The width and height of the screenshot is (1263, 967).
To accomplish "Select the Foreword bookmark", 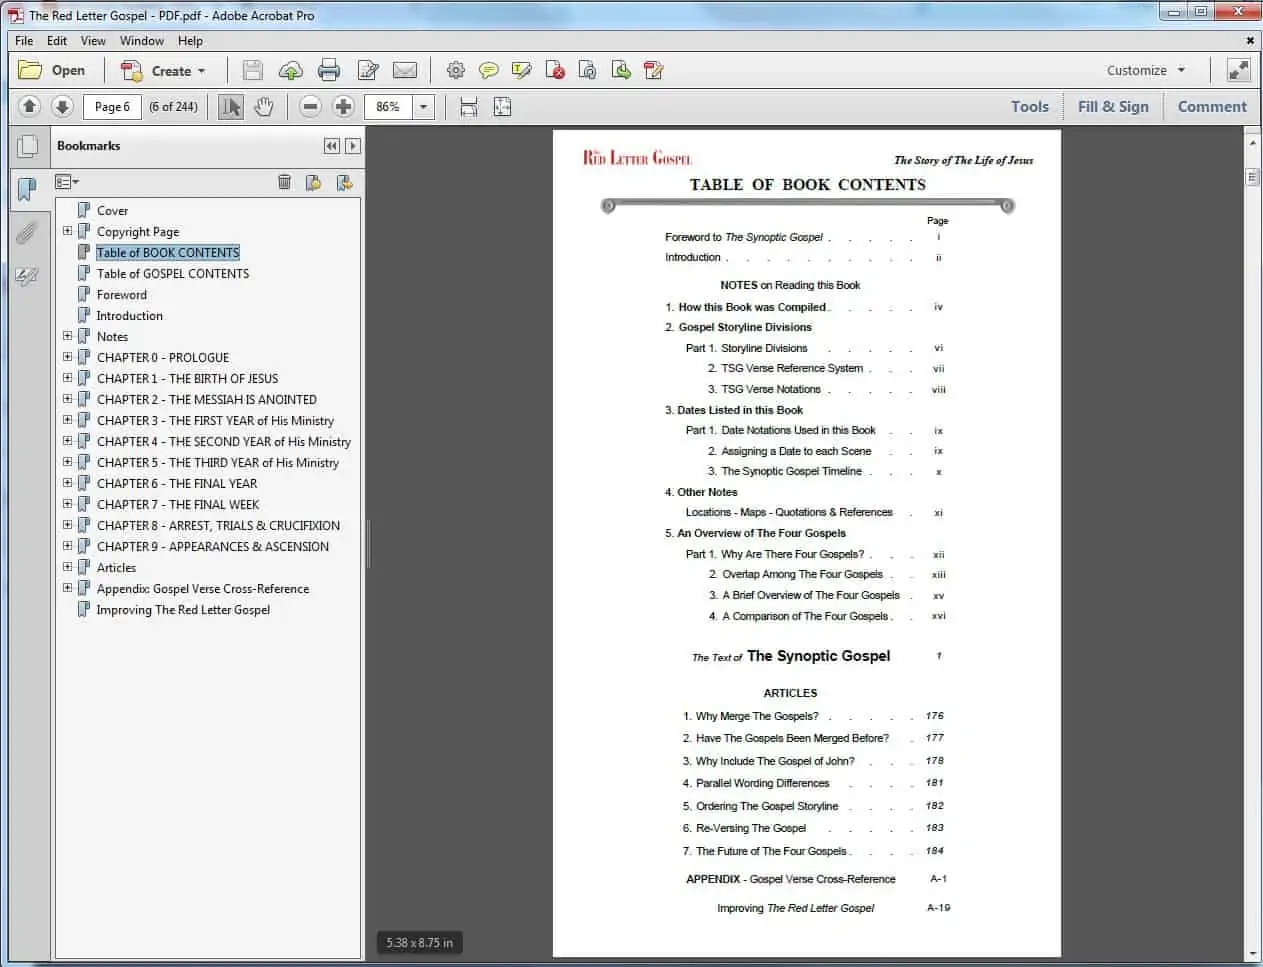I will [x=122, y=295].
